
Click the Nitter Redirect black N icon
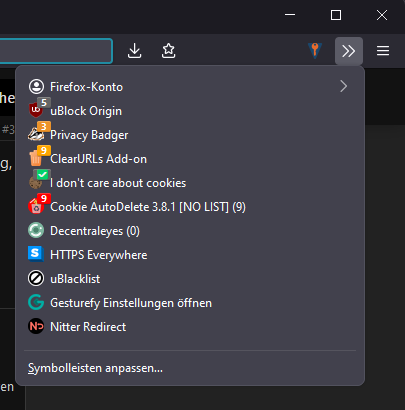pos(36,326)
